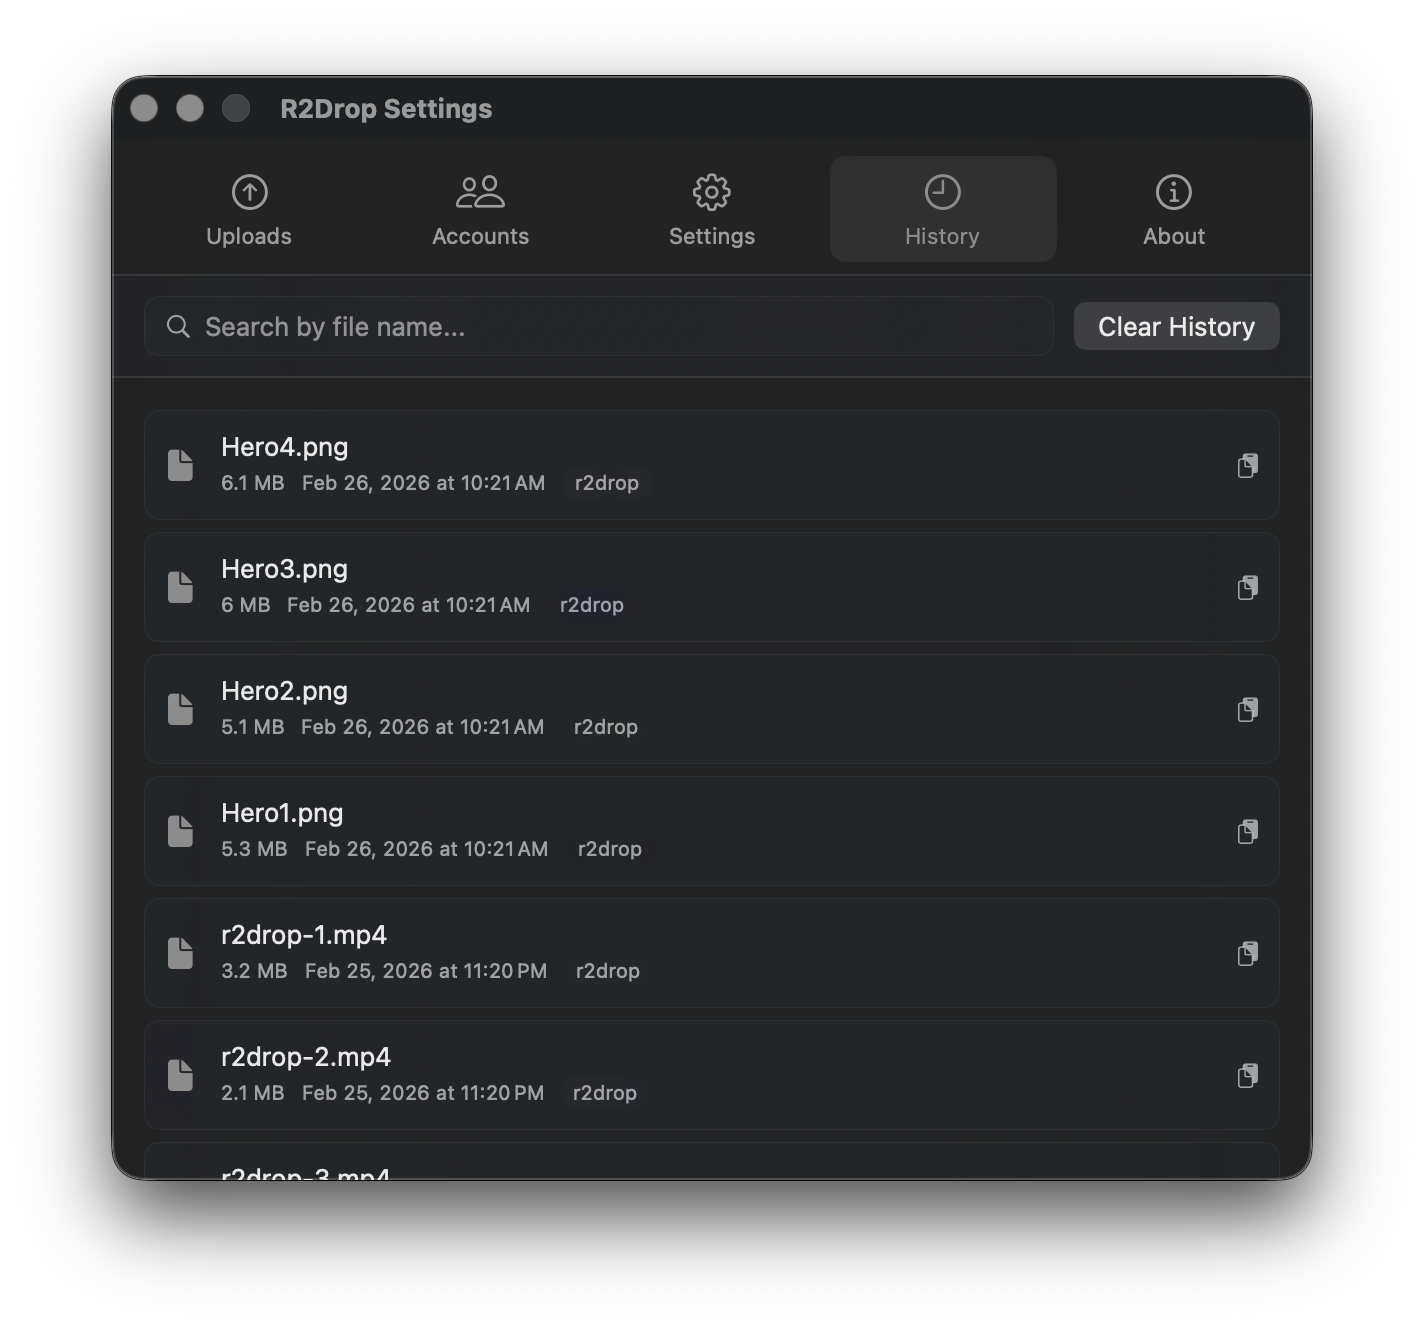Click the Accounts people icon

tap(480, 192)
